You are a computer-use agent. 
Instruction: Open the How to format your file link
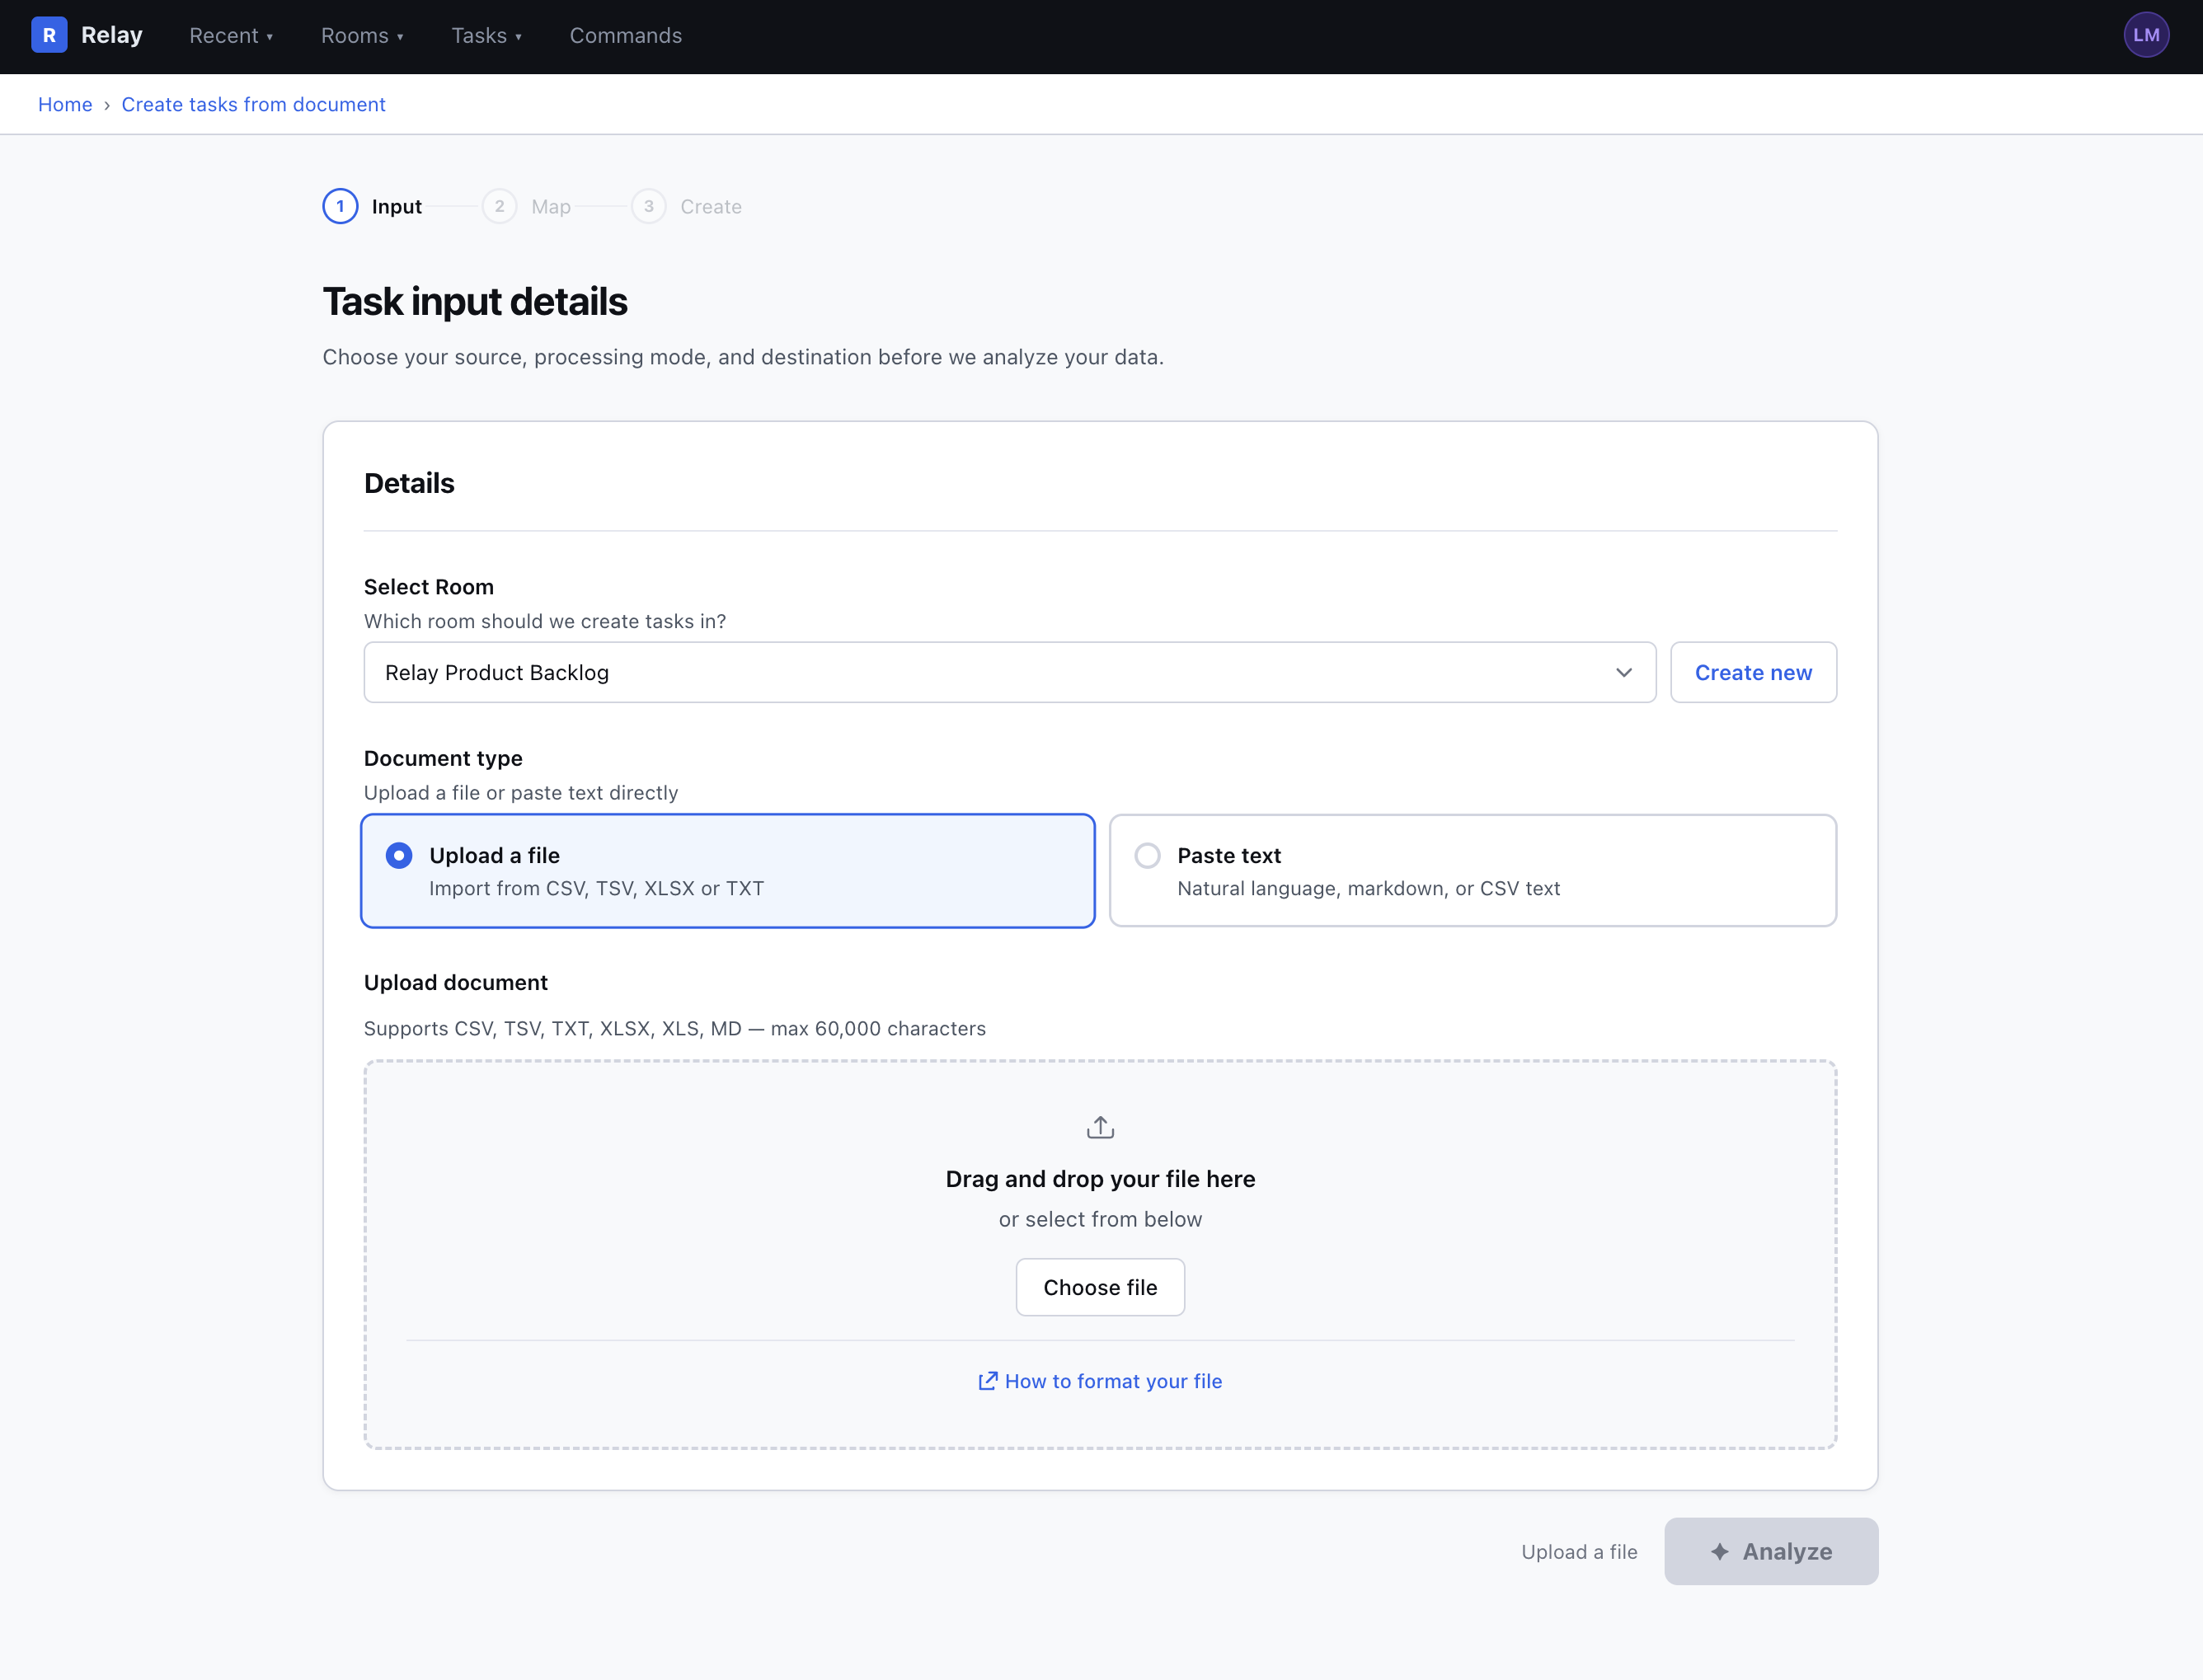pyautogui.click(x=1114, y=1381)
